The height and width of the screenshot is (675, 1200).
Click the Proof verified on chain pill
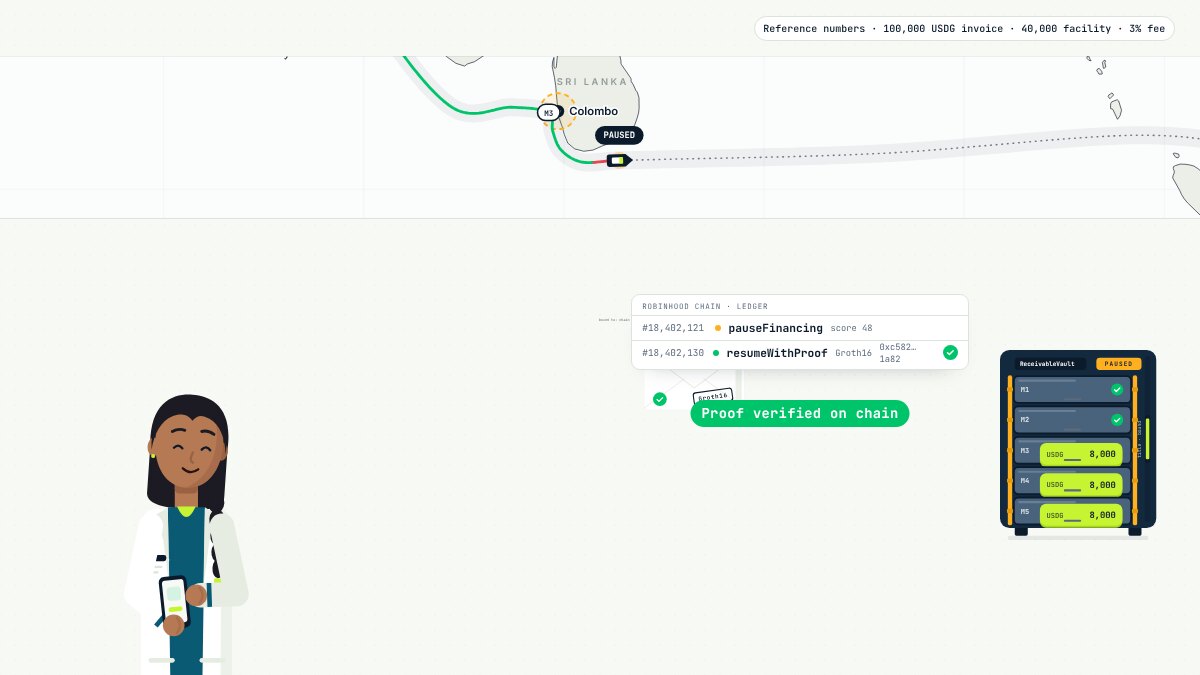(800, 413)
